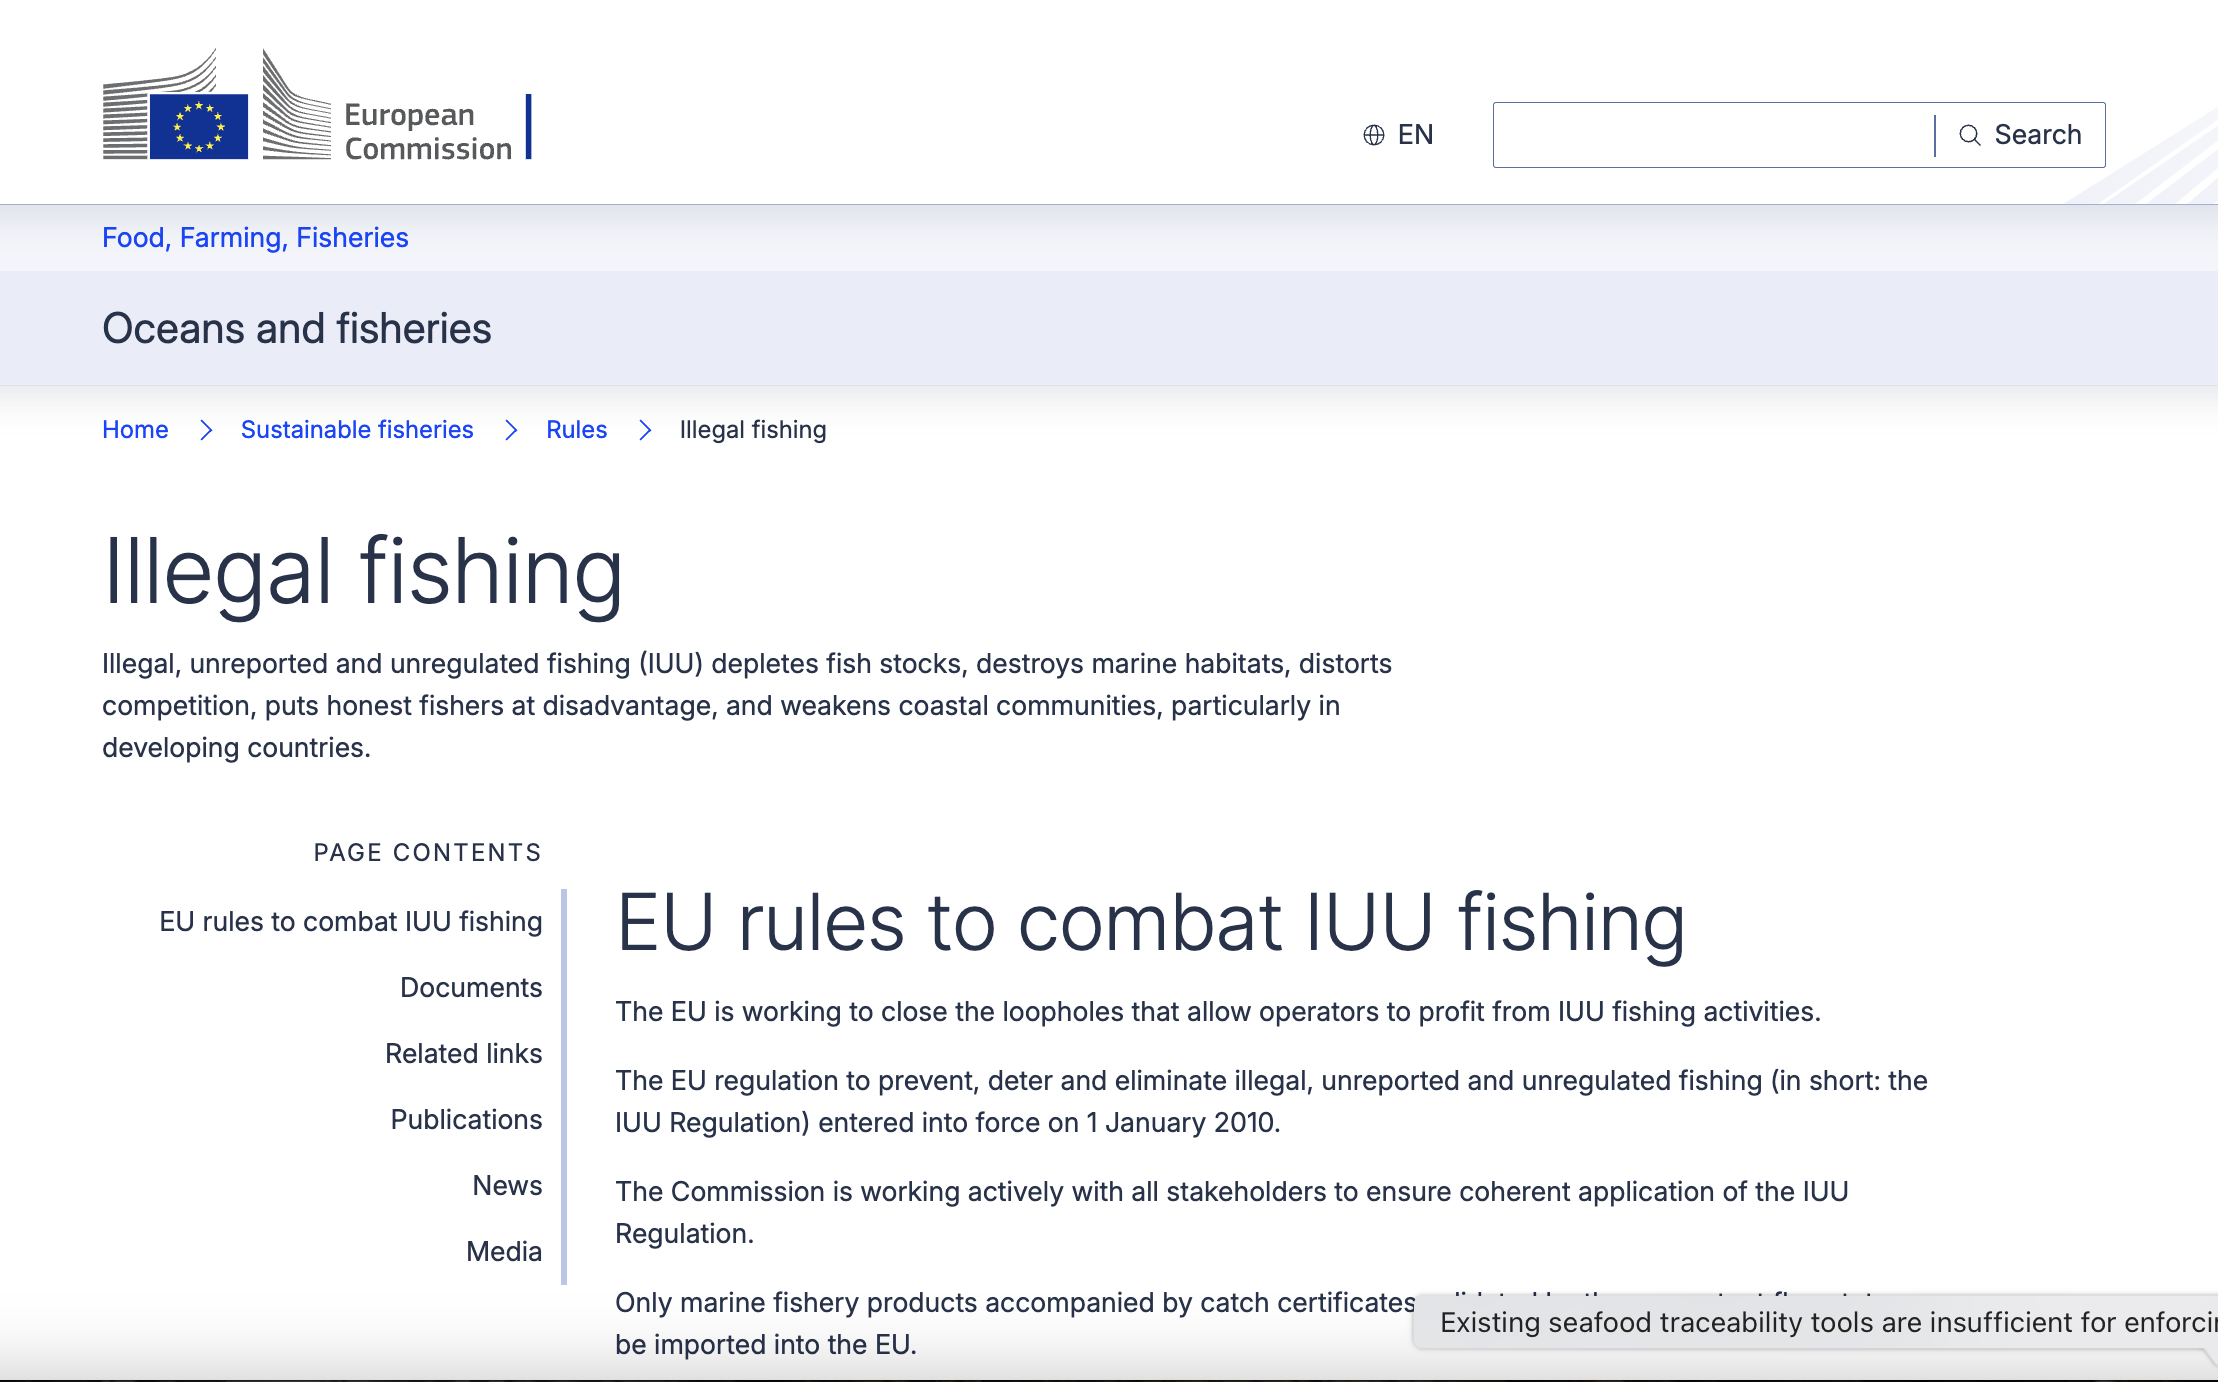Navigate to Rules breadcrumb
The image size is (2218, 1382).
tap(576, 430)
